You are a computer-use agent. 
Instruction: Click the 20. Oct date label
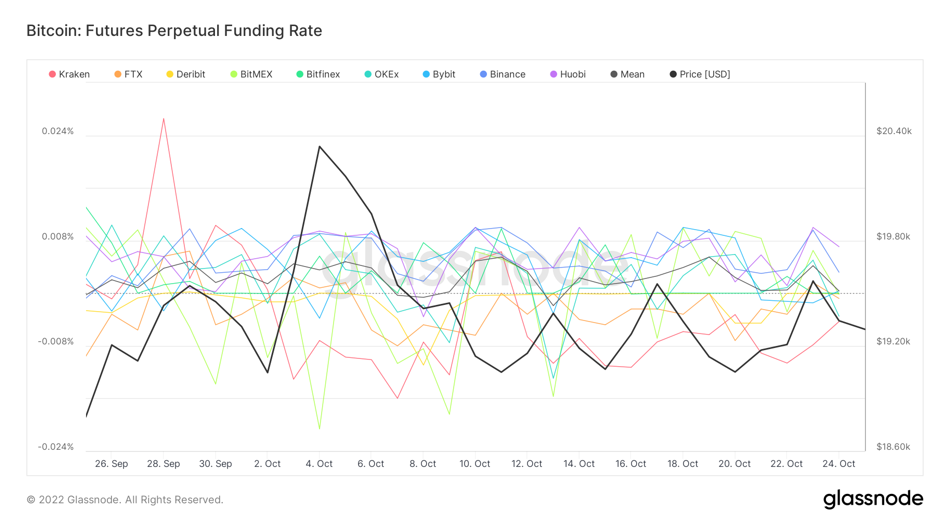tap(734, 464)
